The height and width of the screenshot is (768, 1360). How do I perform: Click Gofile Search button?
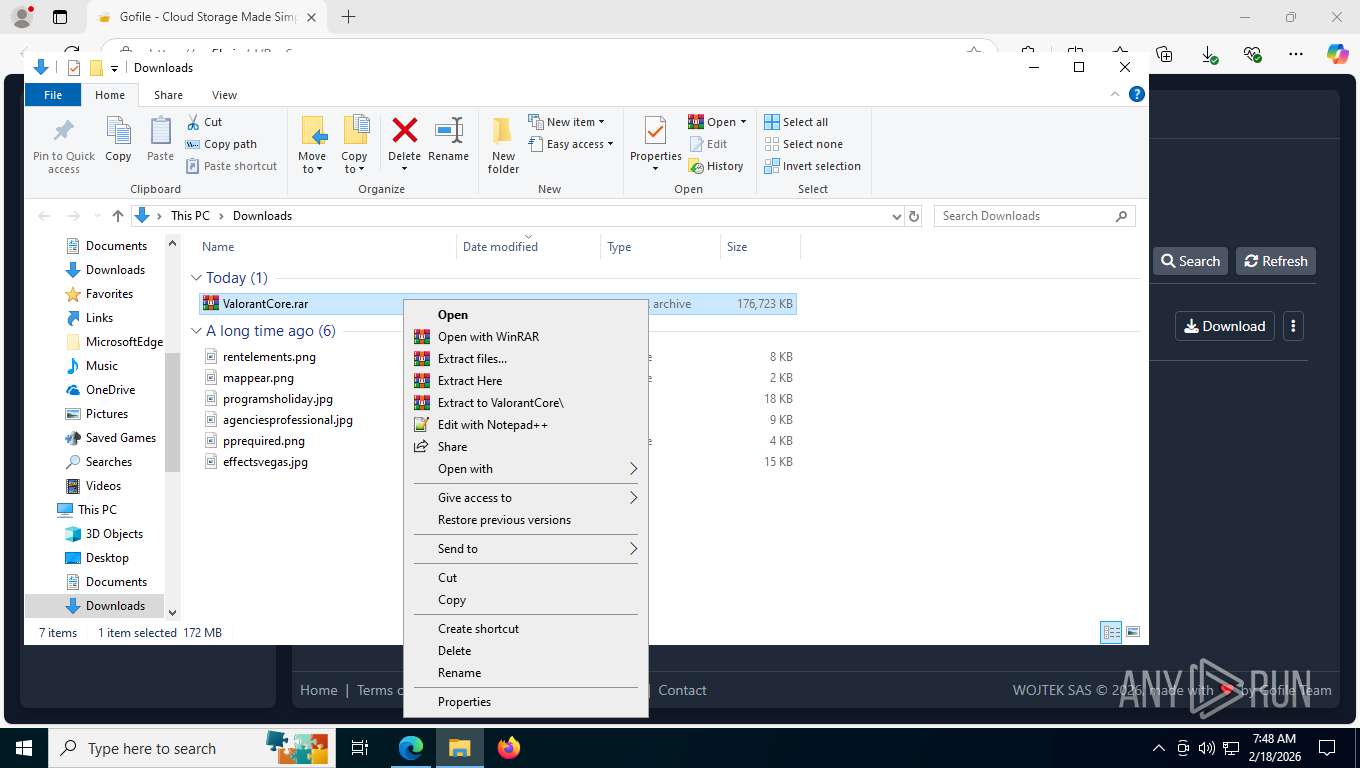tap(1190, 261)
